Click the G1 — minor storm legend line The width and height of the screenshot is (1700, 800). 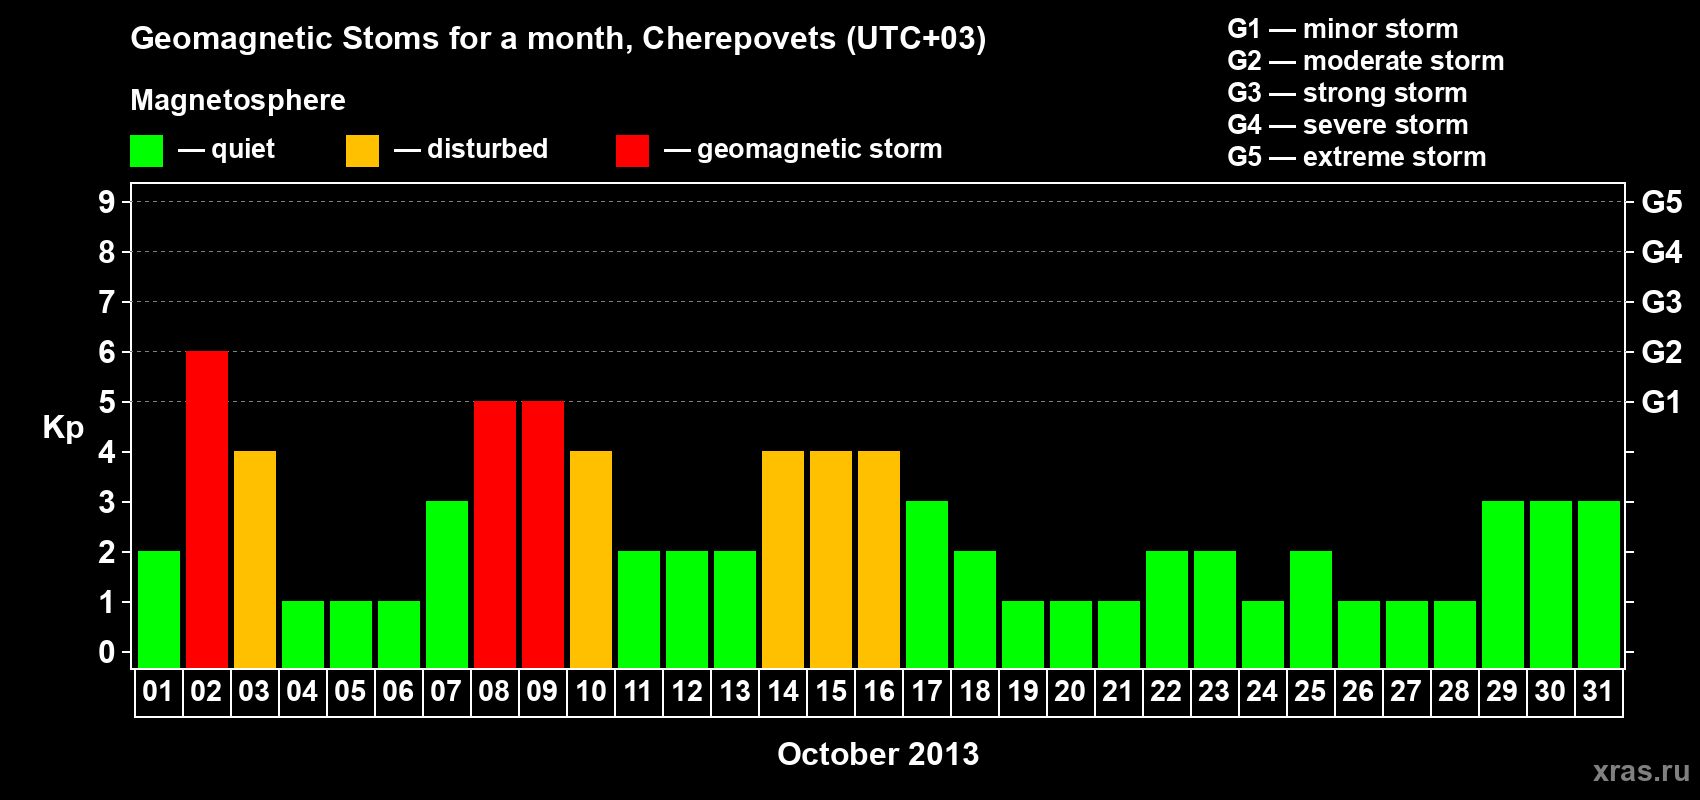click(x=1343, y=29)
